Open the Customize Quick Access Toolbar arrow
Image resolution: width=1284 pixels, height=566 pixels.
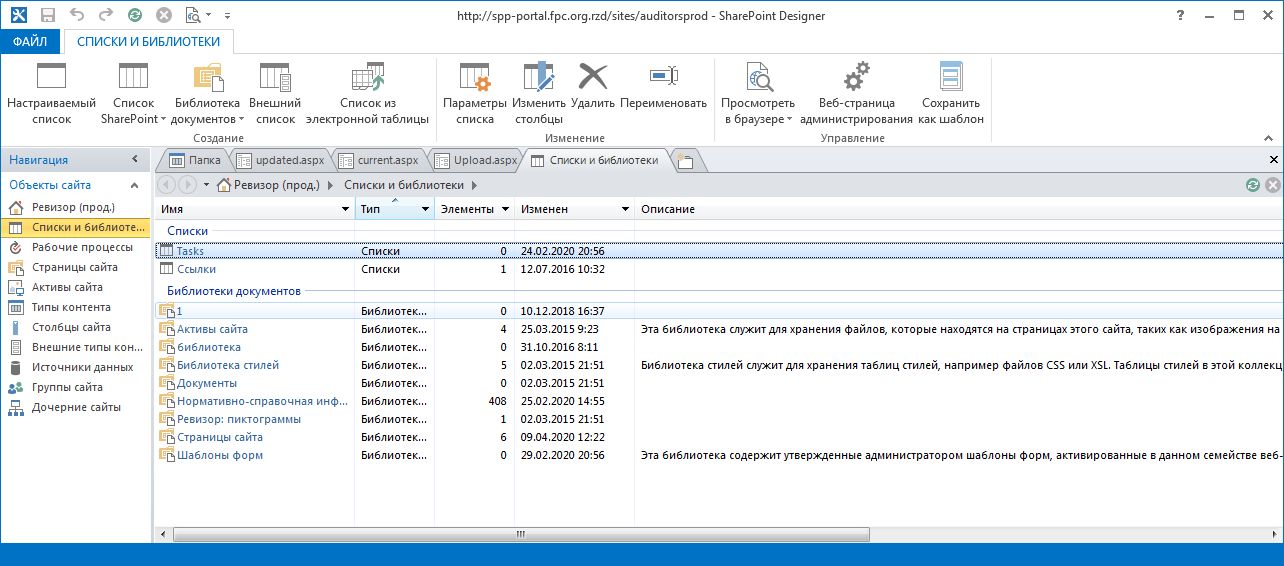(x=228, y=16)
